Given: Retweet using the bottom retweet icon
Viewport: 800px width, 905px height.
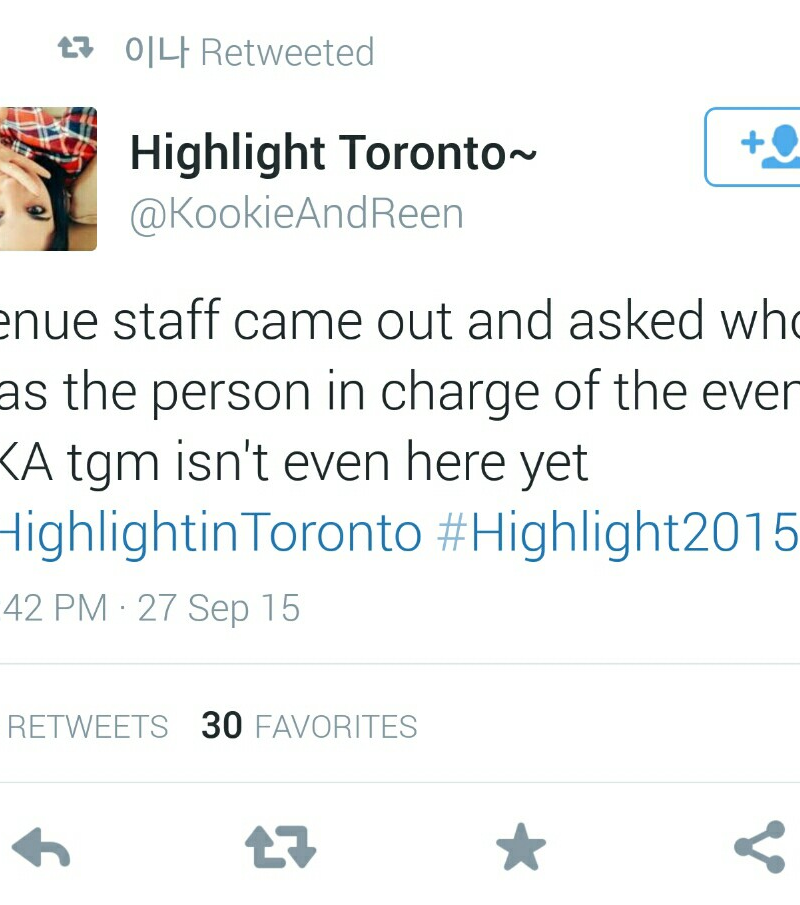Looking at the screenshot, I should pos(281,847).
